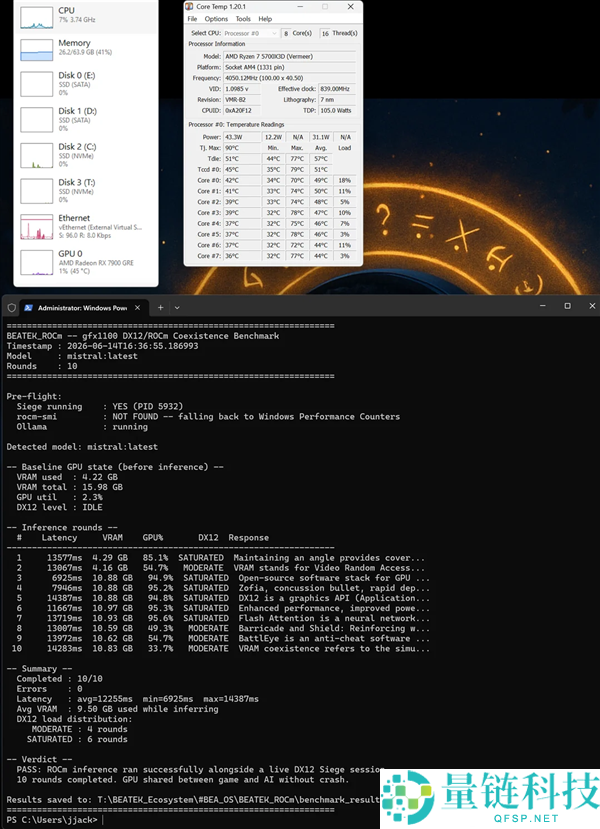This screenshot has width=600, height=829.
Task: Click the Avg VRAM 9.50 GB summary line
Action: point(117,709)
